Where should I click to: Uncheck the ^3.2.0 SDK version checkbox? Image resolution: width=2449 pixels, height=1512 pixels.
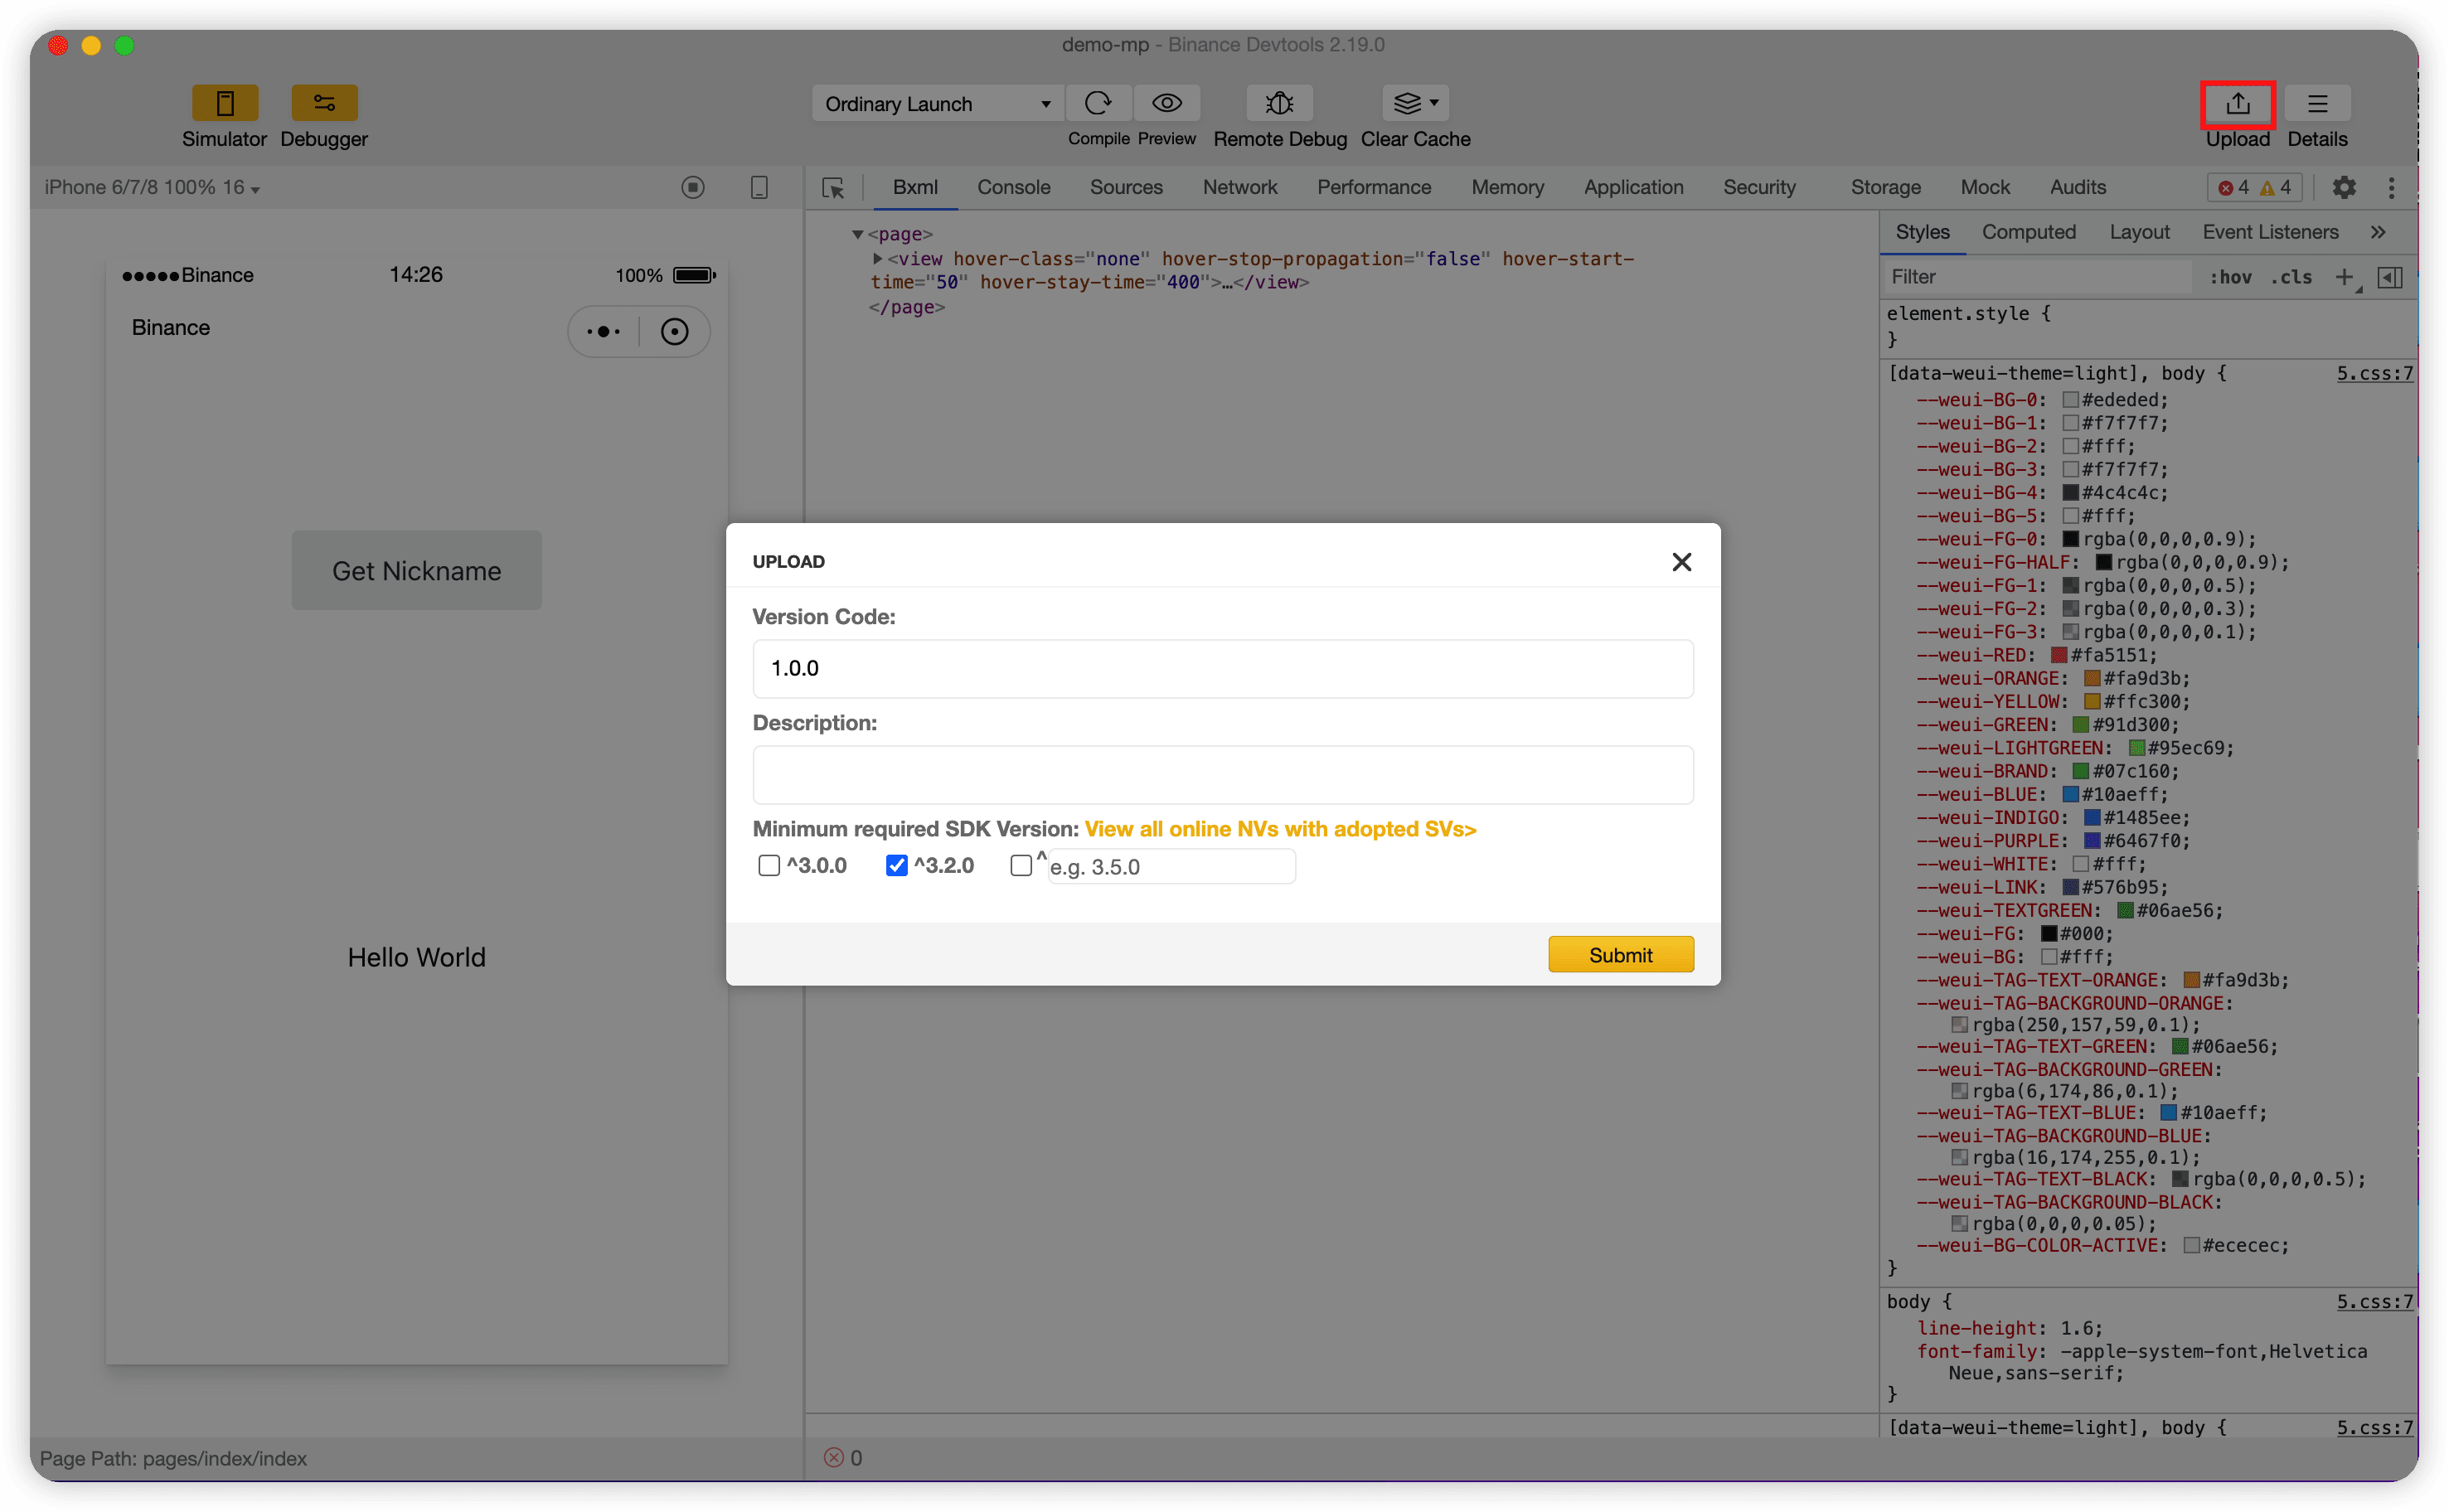click(896, 865)
